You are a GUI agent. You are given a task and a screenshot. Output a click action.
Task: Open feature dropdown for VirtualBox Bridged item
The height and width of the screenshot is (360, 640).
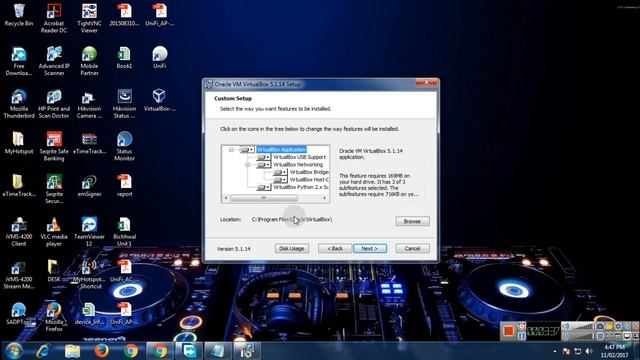coord(280,172)
